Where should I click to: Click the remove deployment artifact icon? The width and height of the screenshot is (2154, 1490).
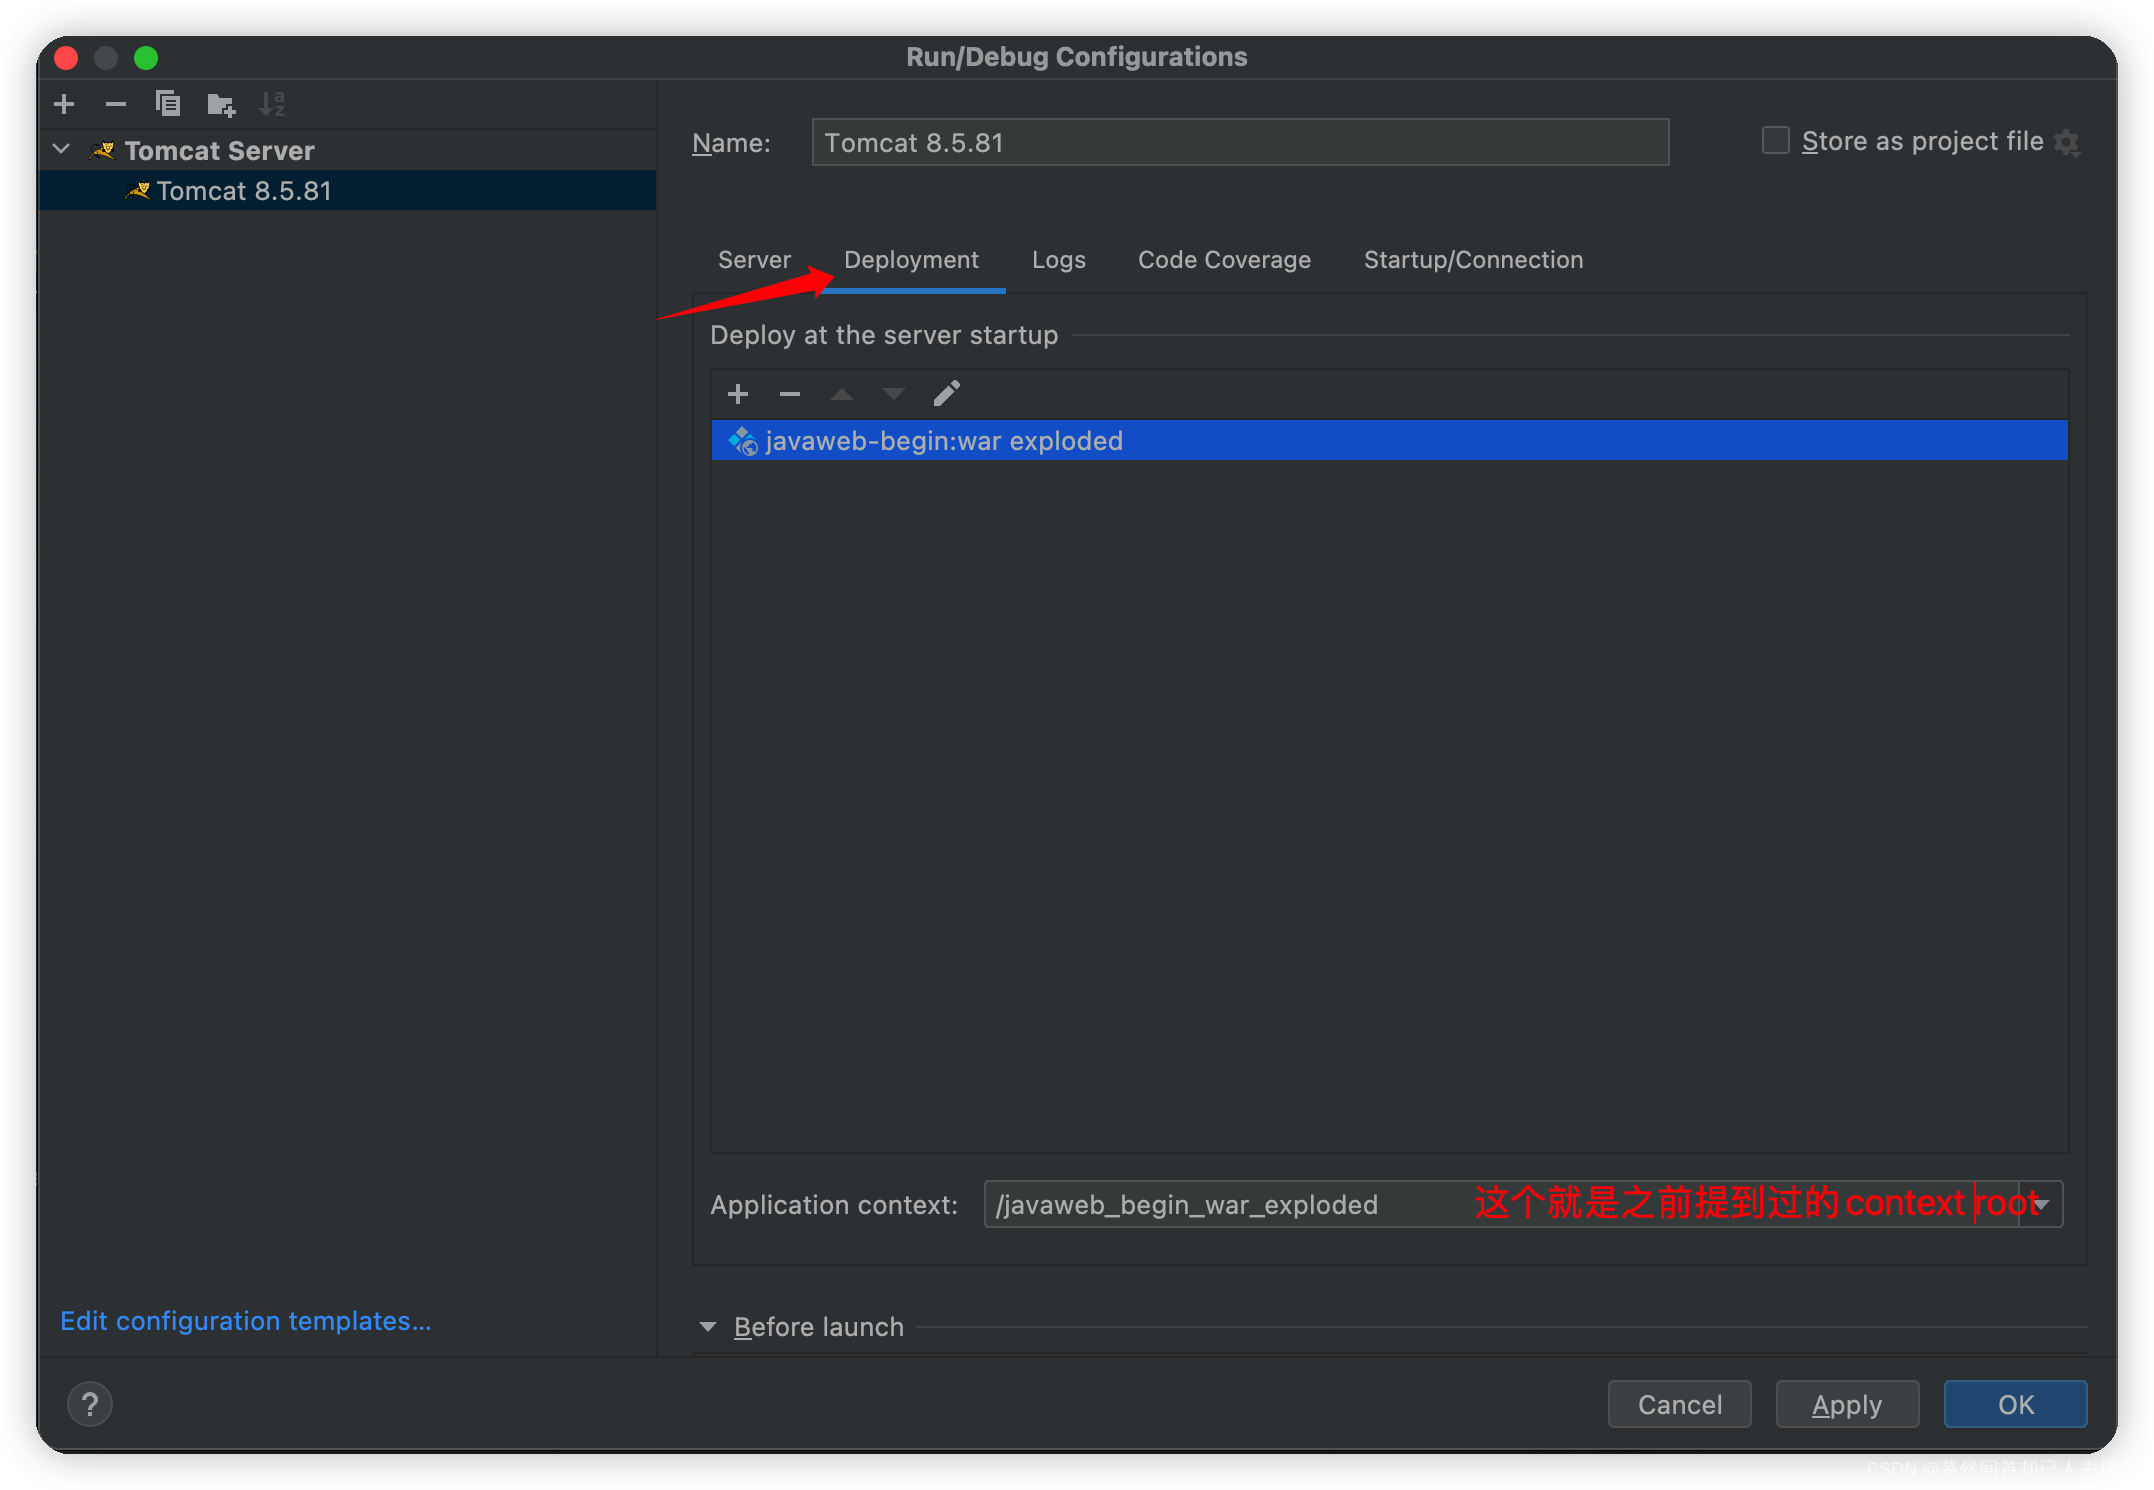point(787,393)
